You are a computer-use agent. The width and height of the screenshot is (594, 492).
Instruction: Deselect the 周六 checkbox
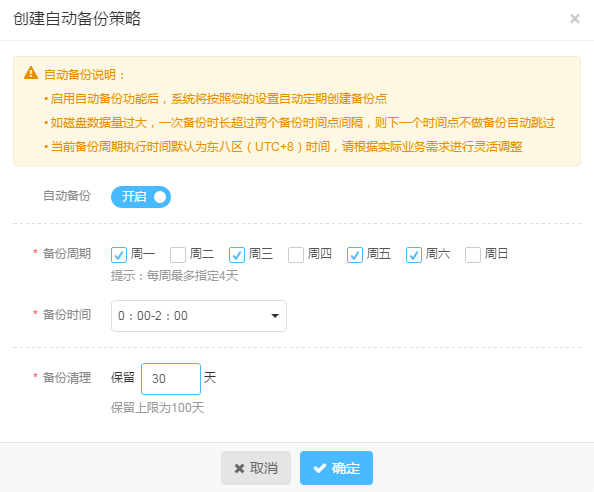pos(414,255)
